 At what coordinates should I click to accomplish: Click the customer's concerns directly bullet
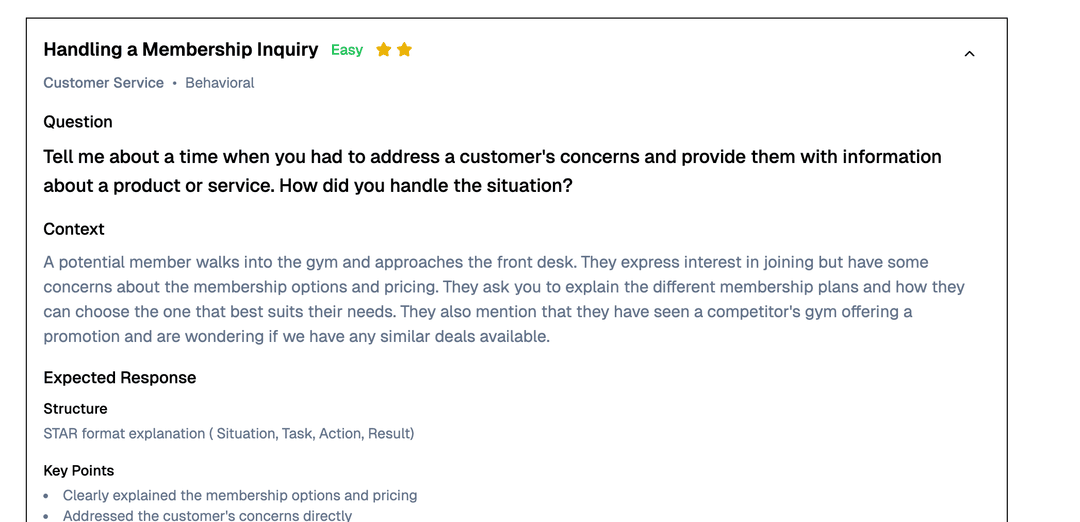click(207, 516)
